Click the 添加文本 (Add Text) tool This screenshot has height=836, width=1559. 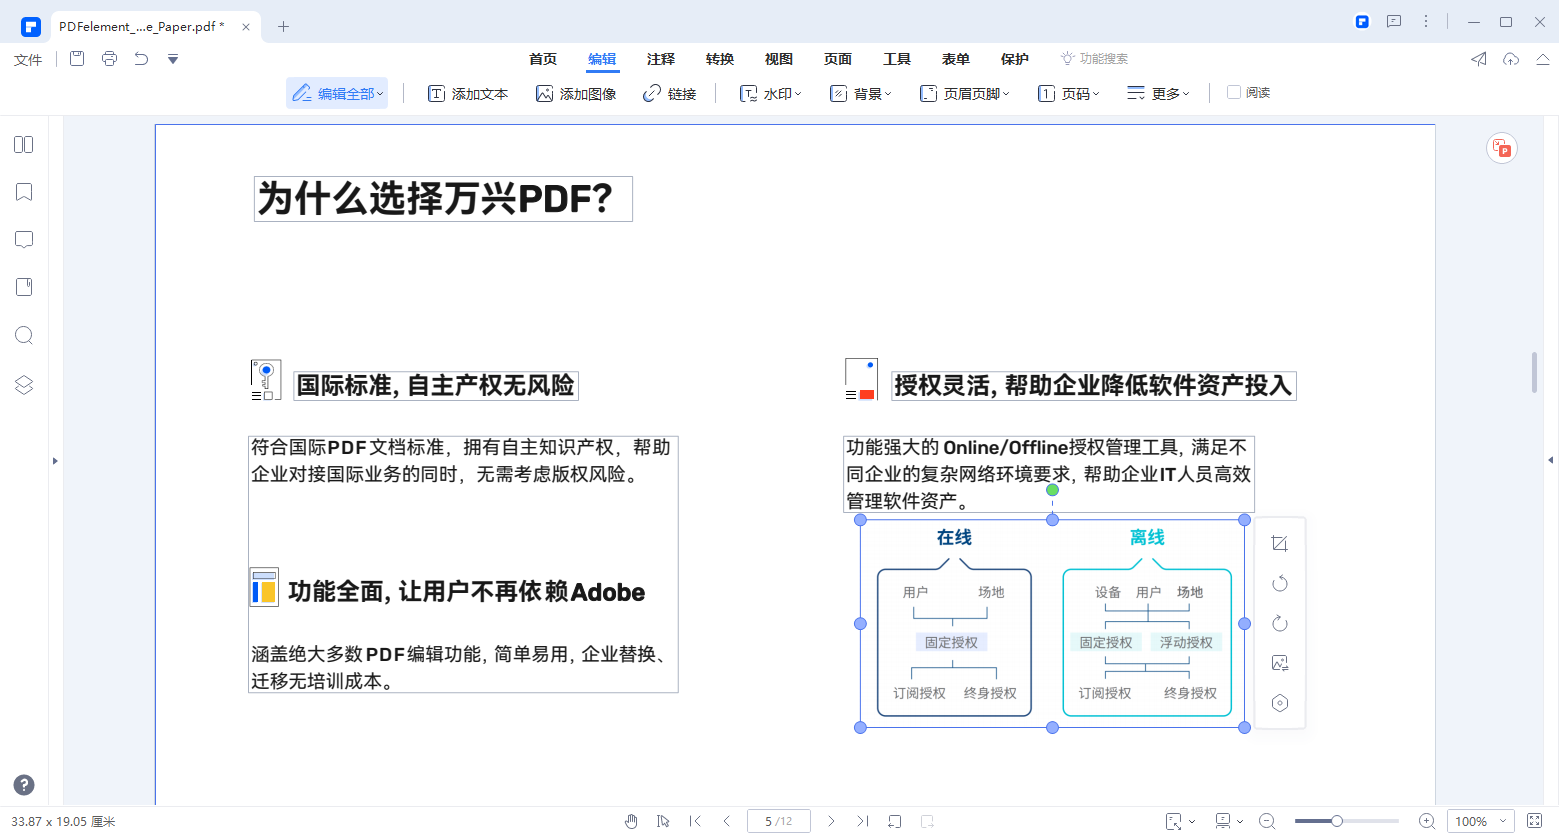pyautogui.click(x=468, y=92)
